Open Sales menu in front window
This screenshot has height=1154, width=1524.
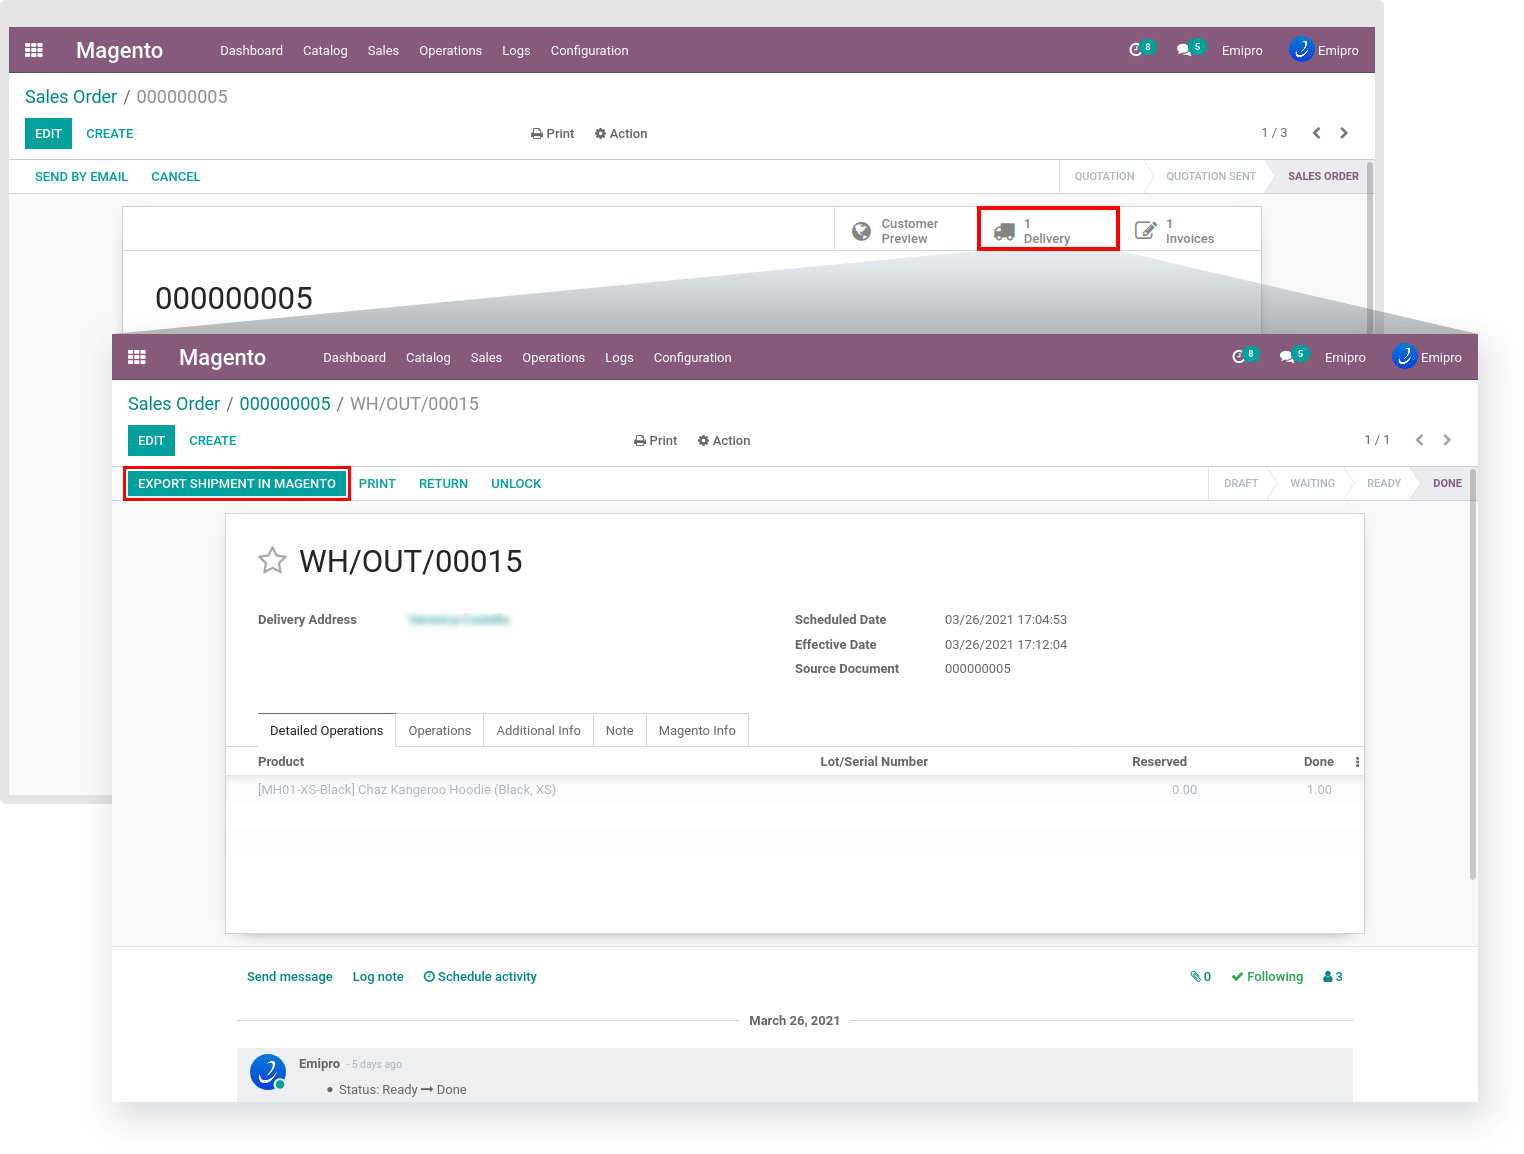486,358
